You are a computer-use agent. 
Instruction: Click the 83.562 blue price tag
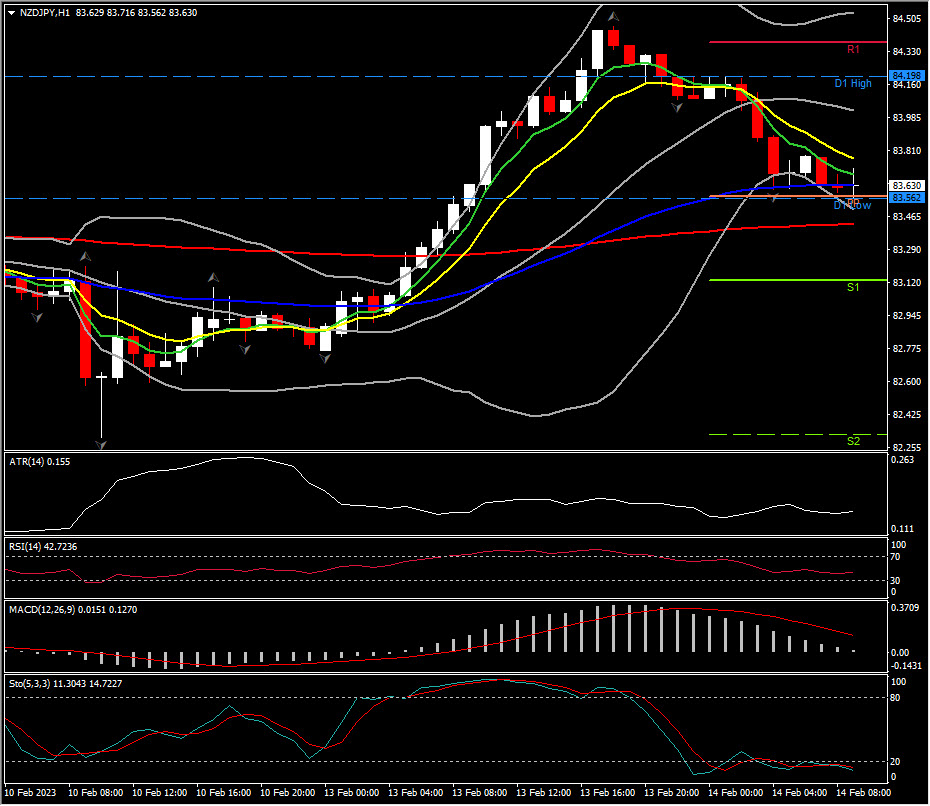point(906,198)
